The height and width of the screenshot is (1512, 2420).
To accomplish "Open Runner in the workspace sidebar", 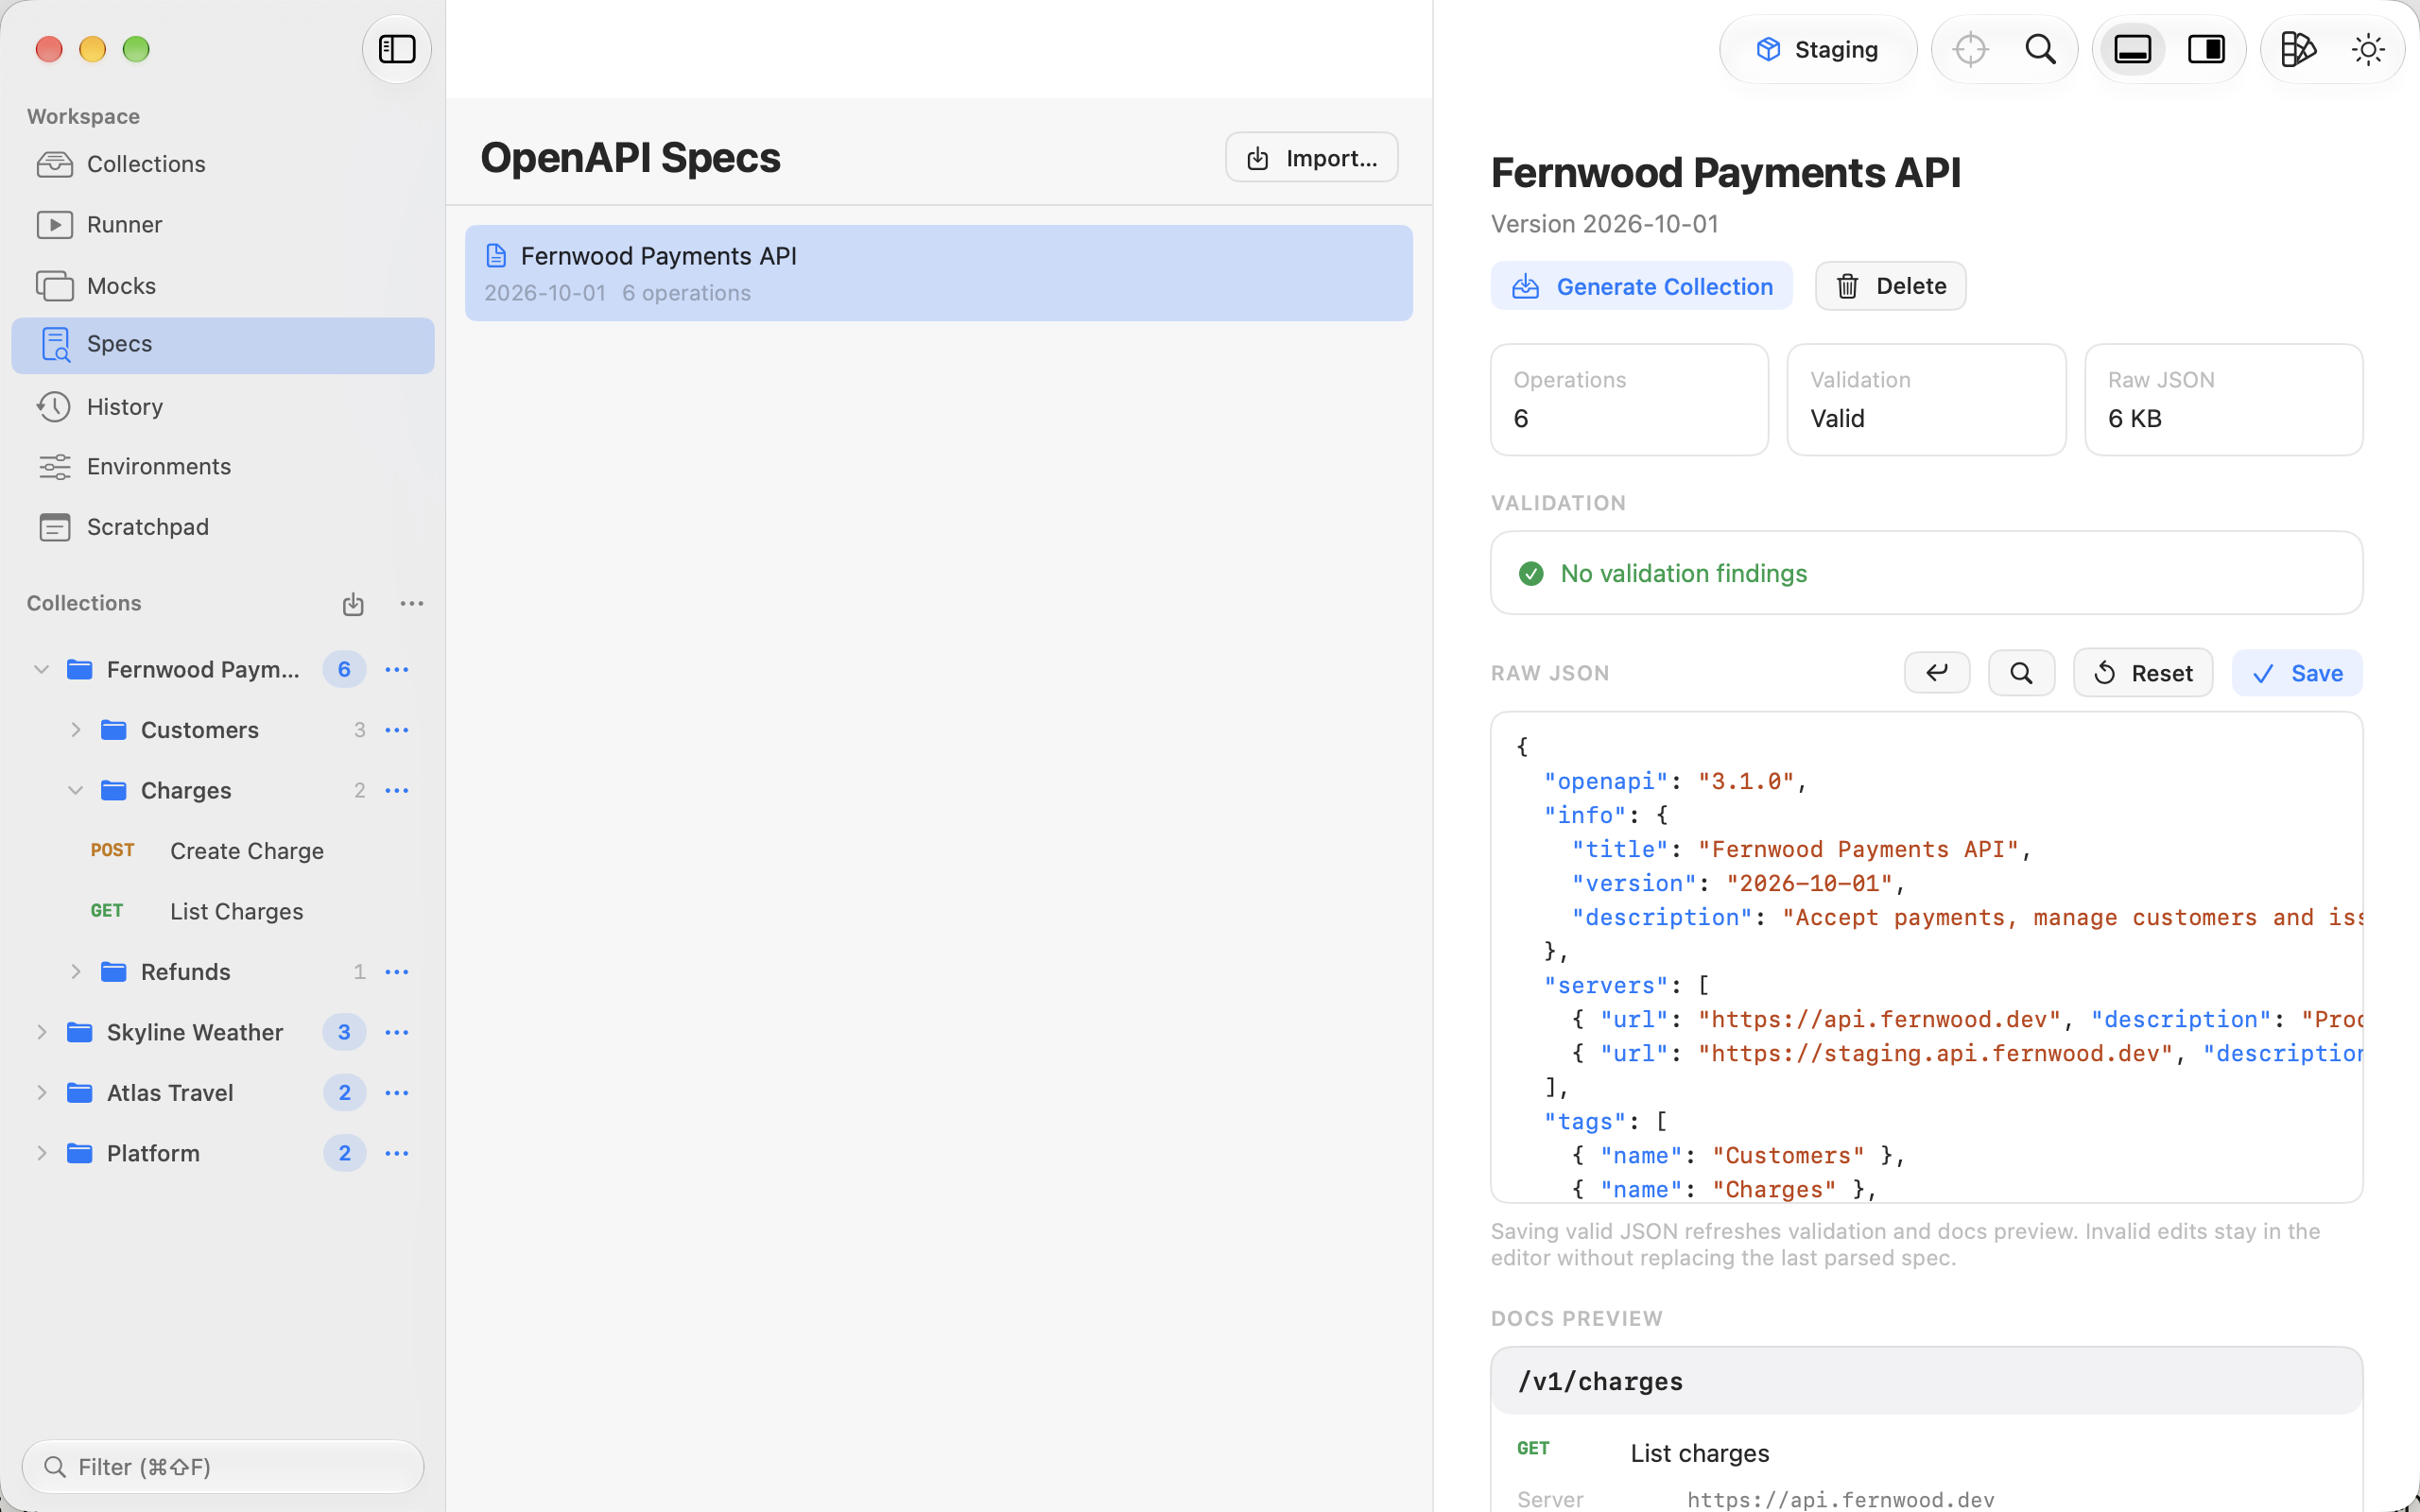I will click(222, 225).
